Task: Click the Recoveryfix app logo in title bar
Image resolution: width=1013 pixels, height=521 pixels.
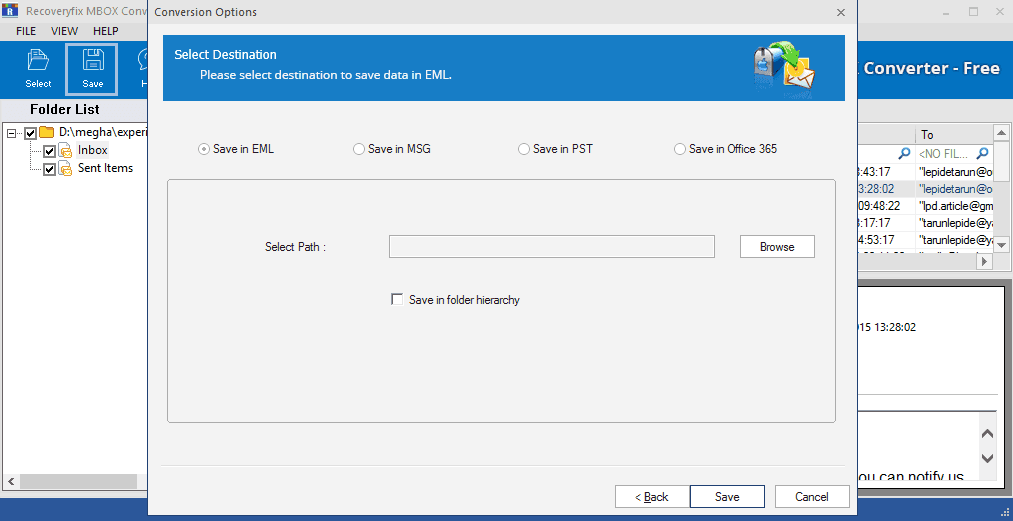Action: pyautogui.click(x=10, y=10)
